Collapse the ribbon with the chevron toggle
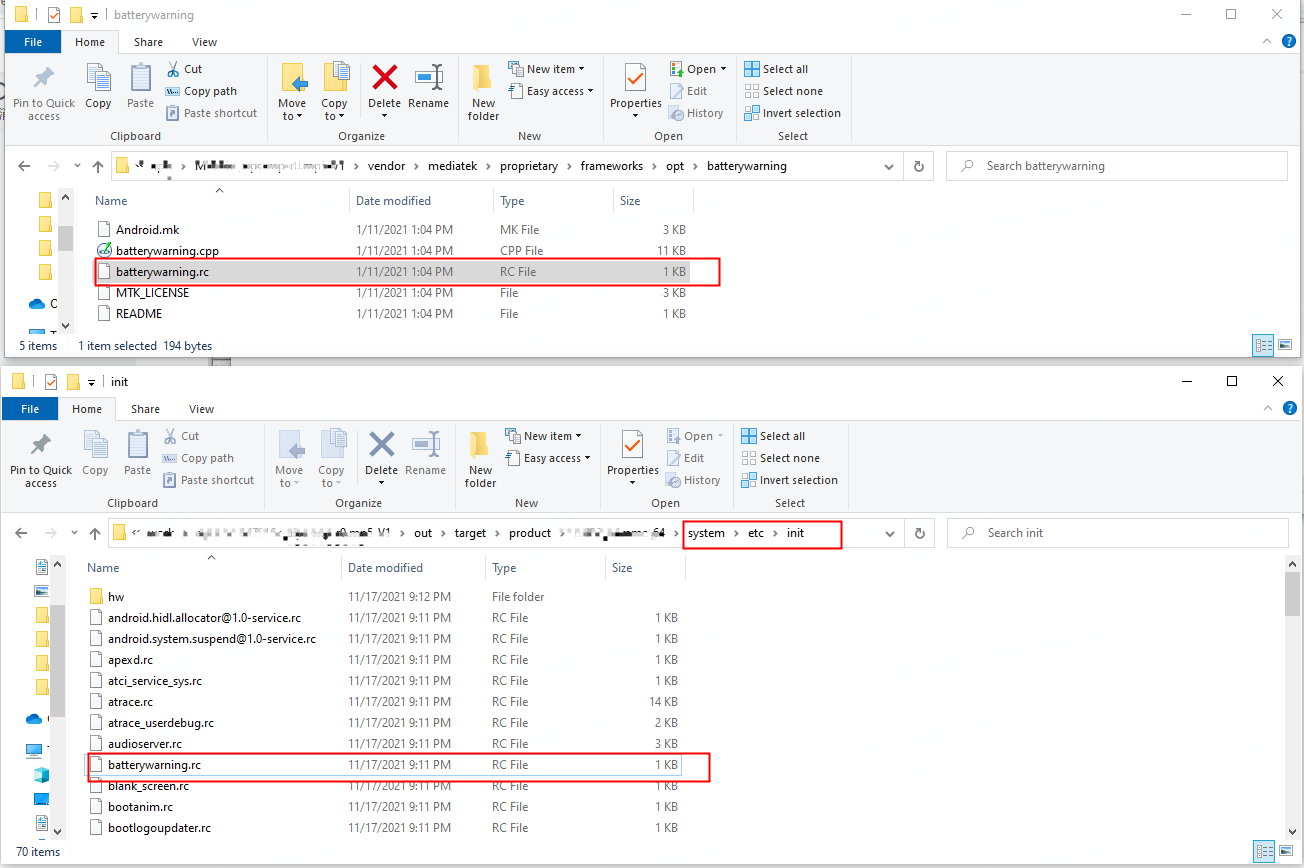 click(x=1266, y=41)
